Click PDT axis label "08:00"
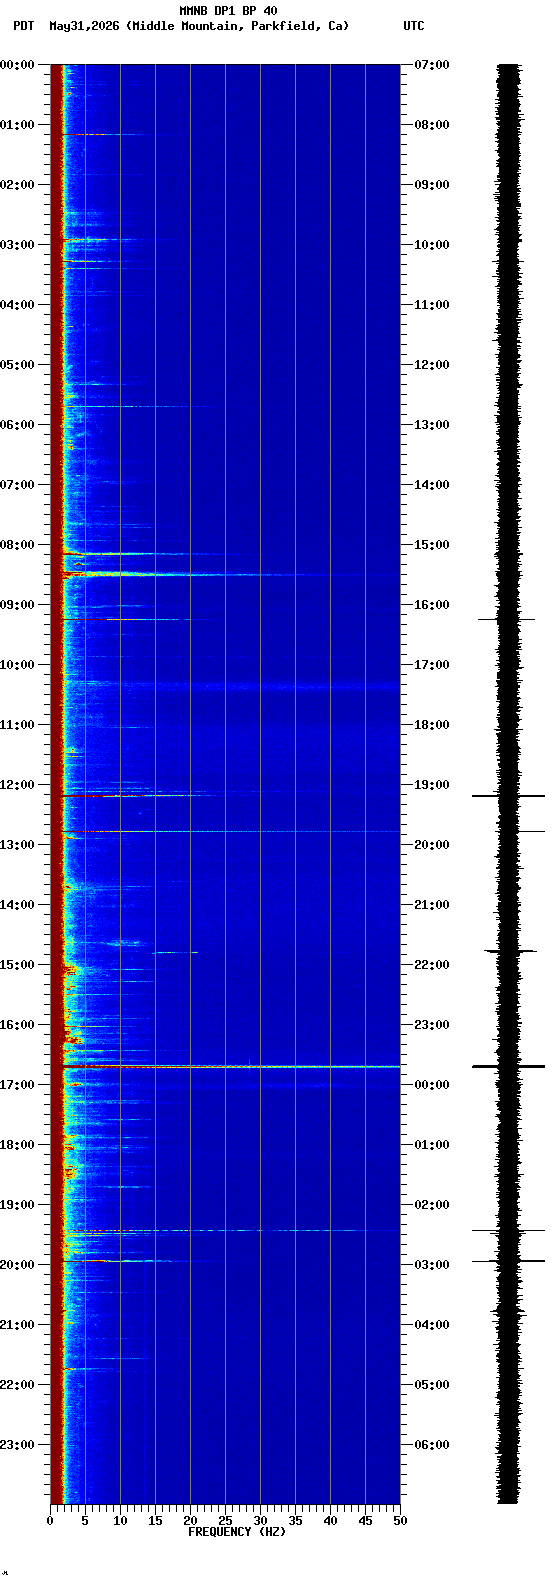Viewport: 552px width, 1584px height. click(x=18, y=545)
